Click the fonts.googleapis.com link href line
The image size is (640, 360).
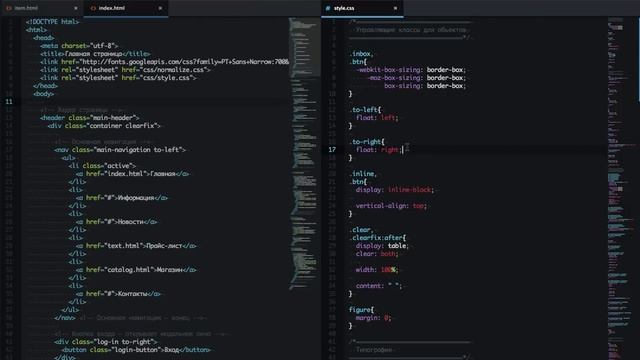pyautogui.click(x=164, y=62)
